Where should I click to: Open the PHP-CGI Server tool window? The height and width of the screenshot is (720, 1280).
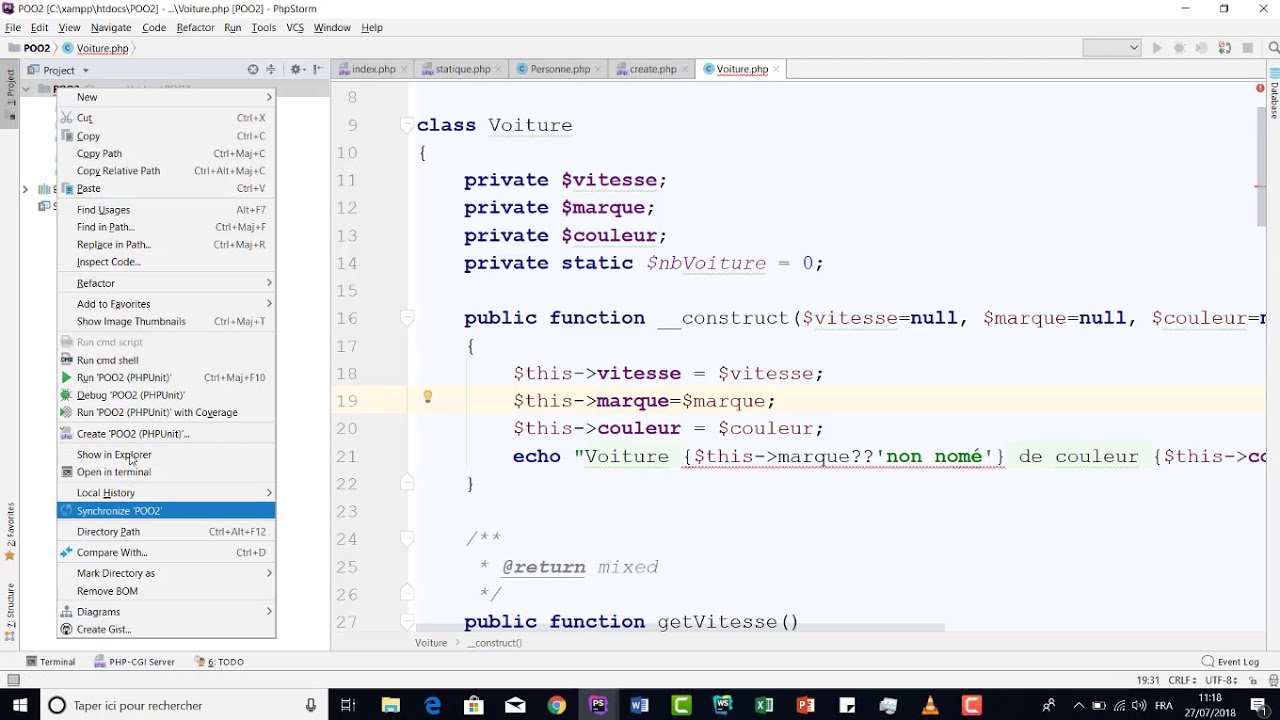(134, 661)
